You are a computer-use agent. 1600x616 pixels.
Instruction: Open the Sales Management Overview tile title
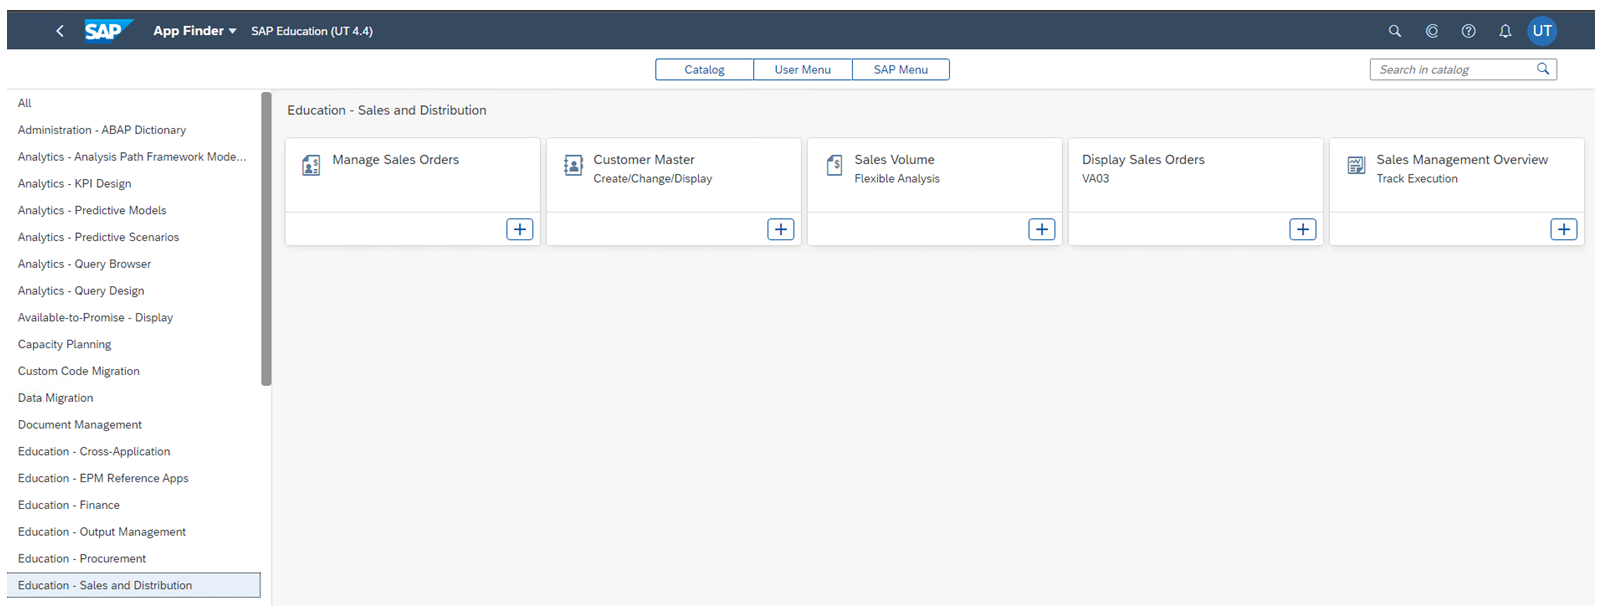click(x=1462, y=160)
